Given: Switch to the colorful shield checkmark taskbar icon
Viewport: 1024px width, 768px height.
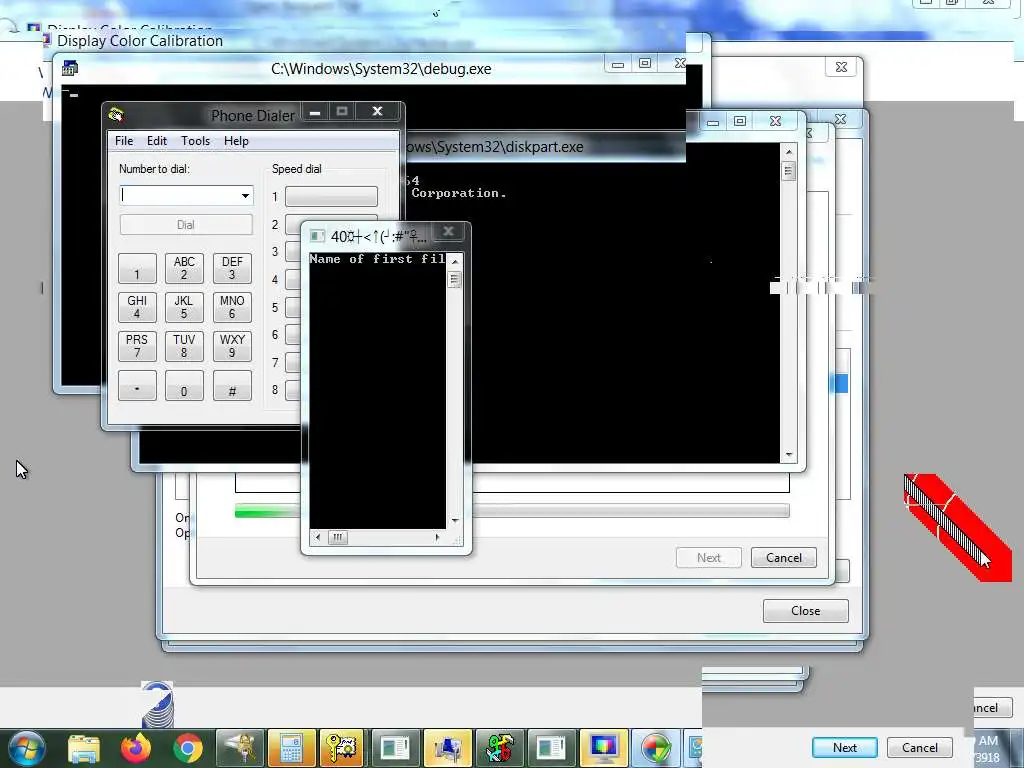Looking at the screenshot, I should coord(655,748).
